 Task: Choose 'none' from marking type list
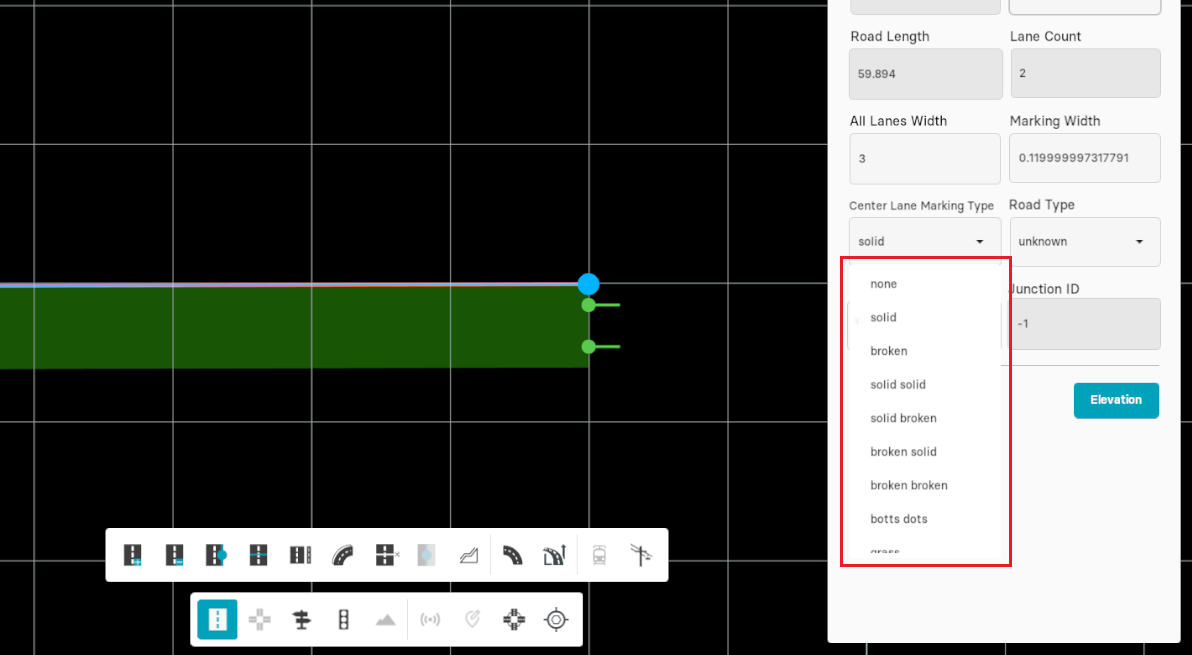(884, 284)
